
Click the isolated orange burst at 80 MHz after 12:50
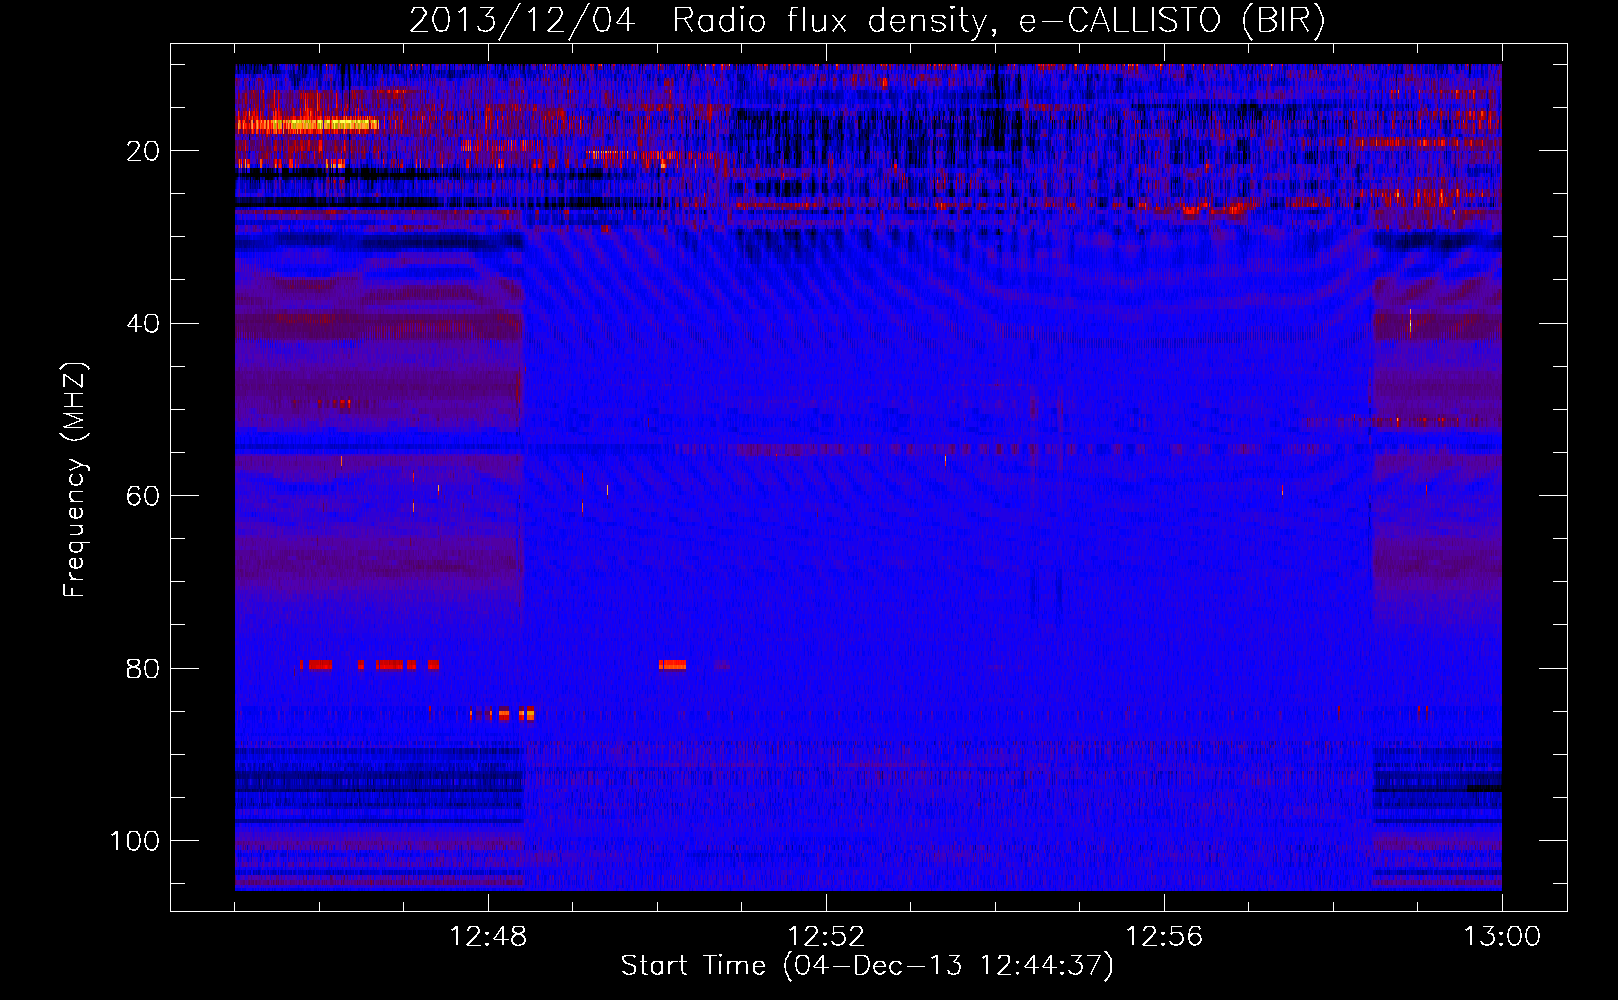[673, 665]
